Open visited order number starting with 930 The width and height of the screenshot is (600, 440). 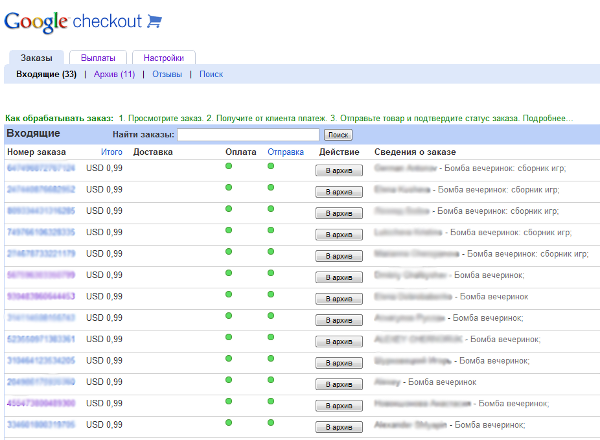pos(41,297)
